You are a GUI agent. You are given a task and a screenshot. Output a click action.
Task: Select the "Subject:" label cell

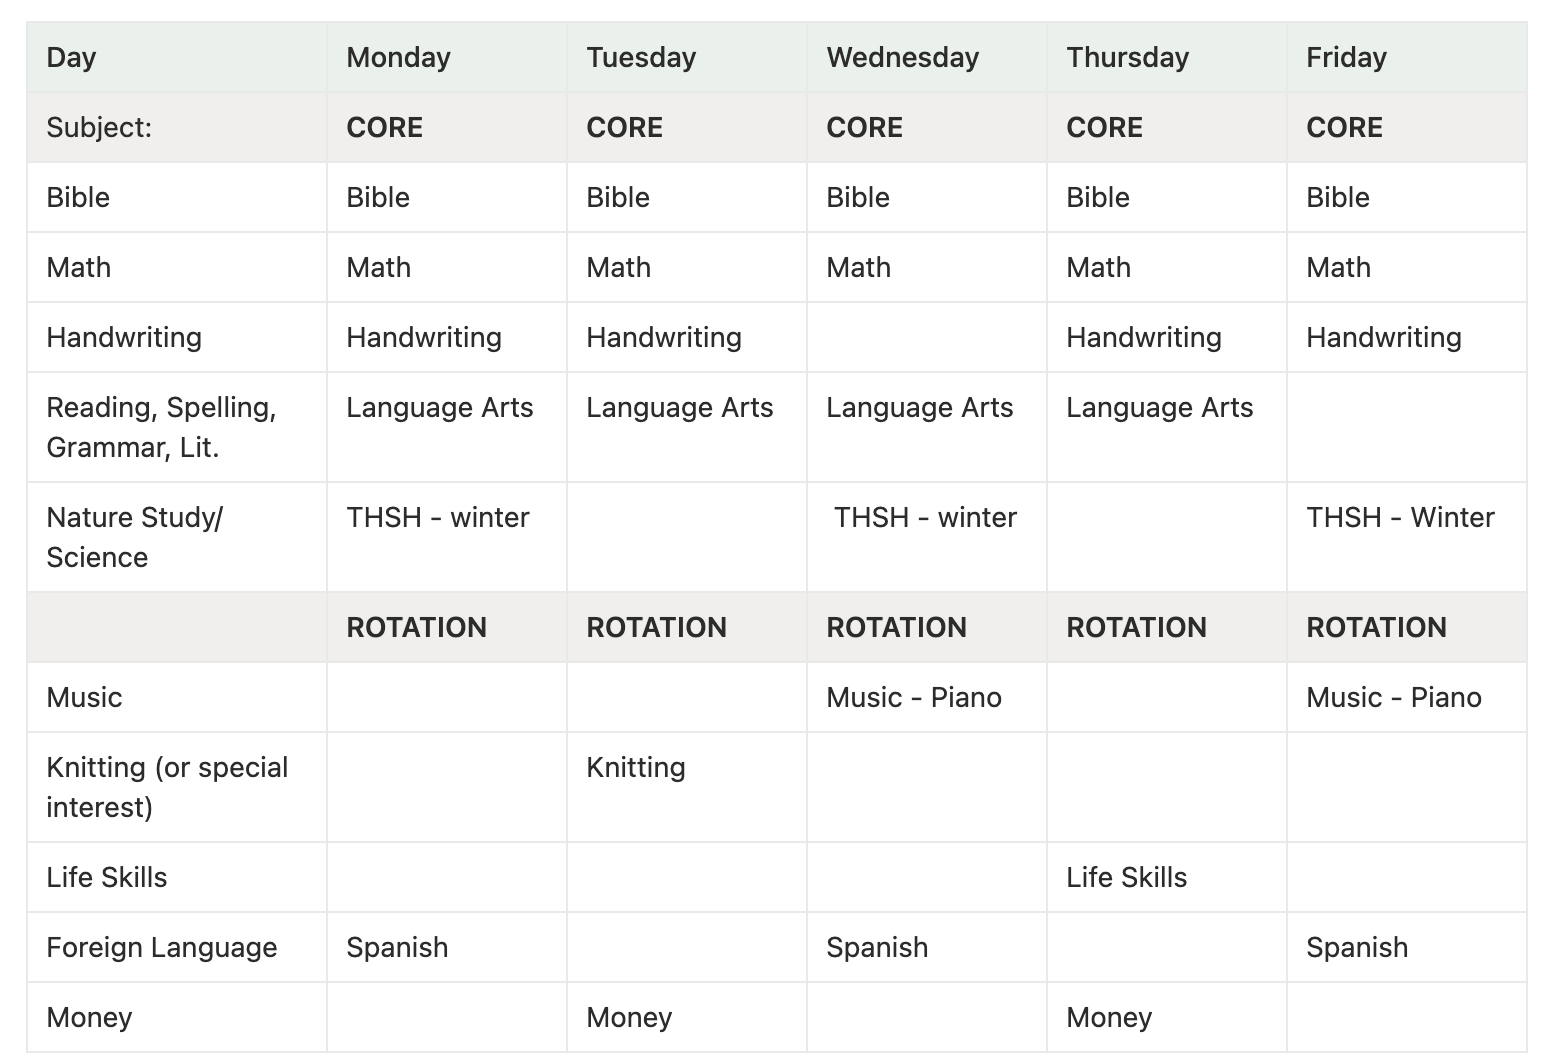99,127
